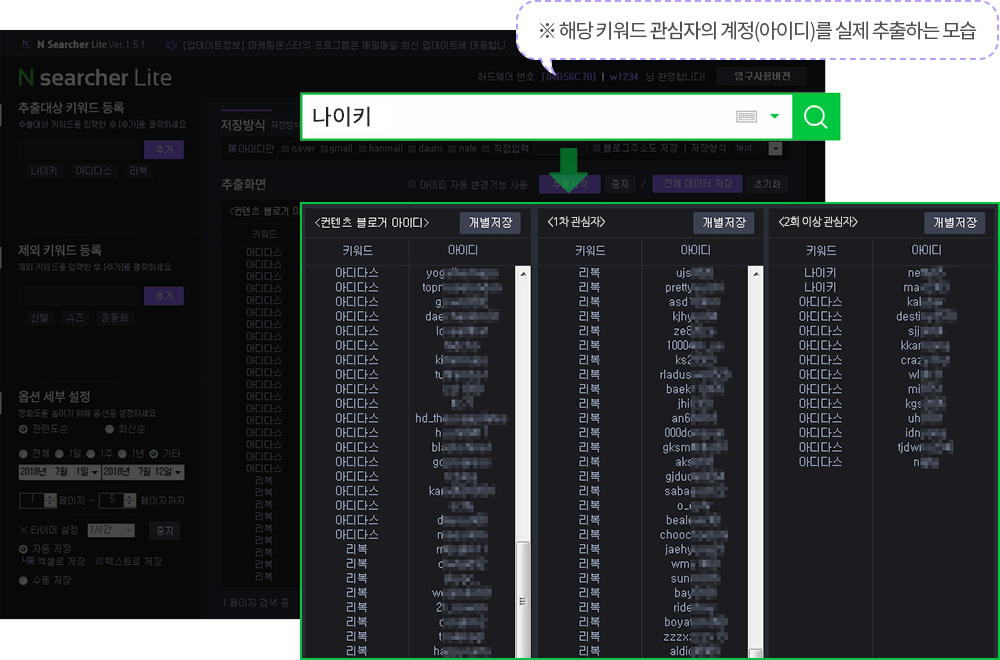This screenshot has width=1000, height=660.
Task: Click 키워드 column header in 1차 관심자 table
Action: click(x=589, y=251)
